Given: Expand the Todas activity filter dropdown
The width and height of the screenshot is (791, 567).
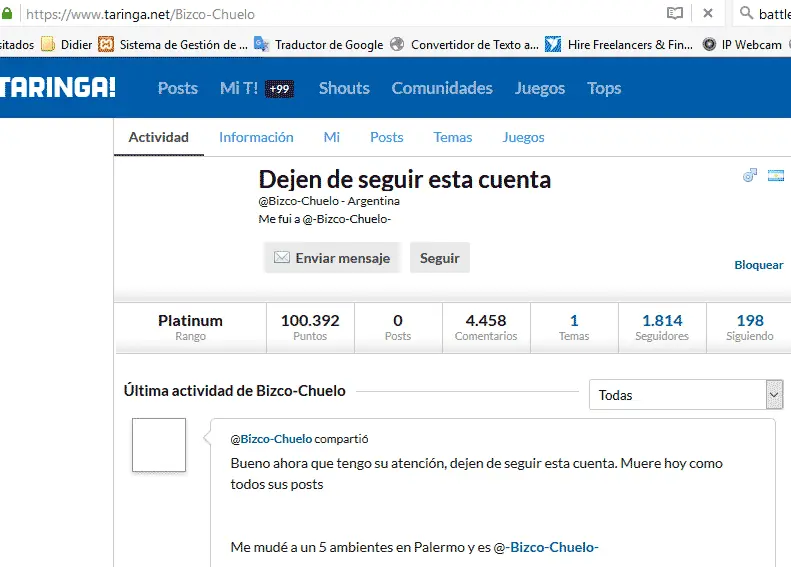Looking at the screenshot, I should pyautogui.click(x=773, y=395).
